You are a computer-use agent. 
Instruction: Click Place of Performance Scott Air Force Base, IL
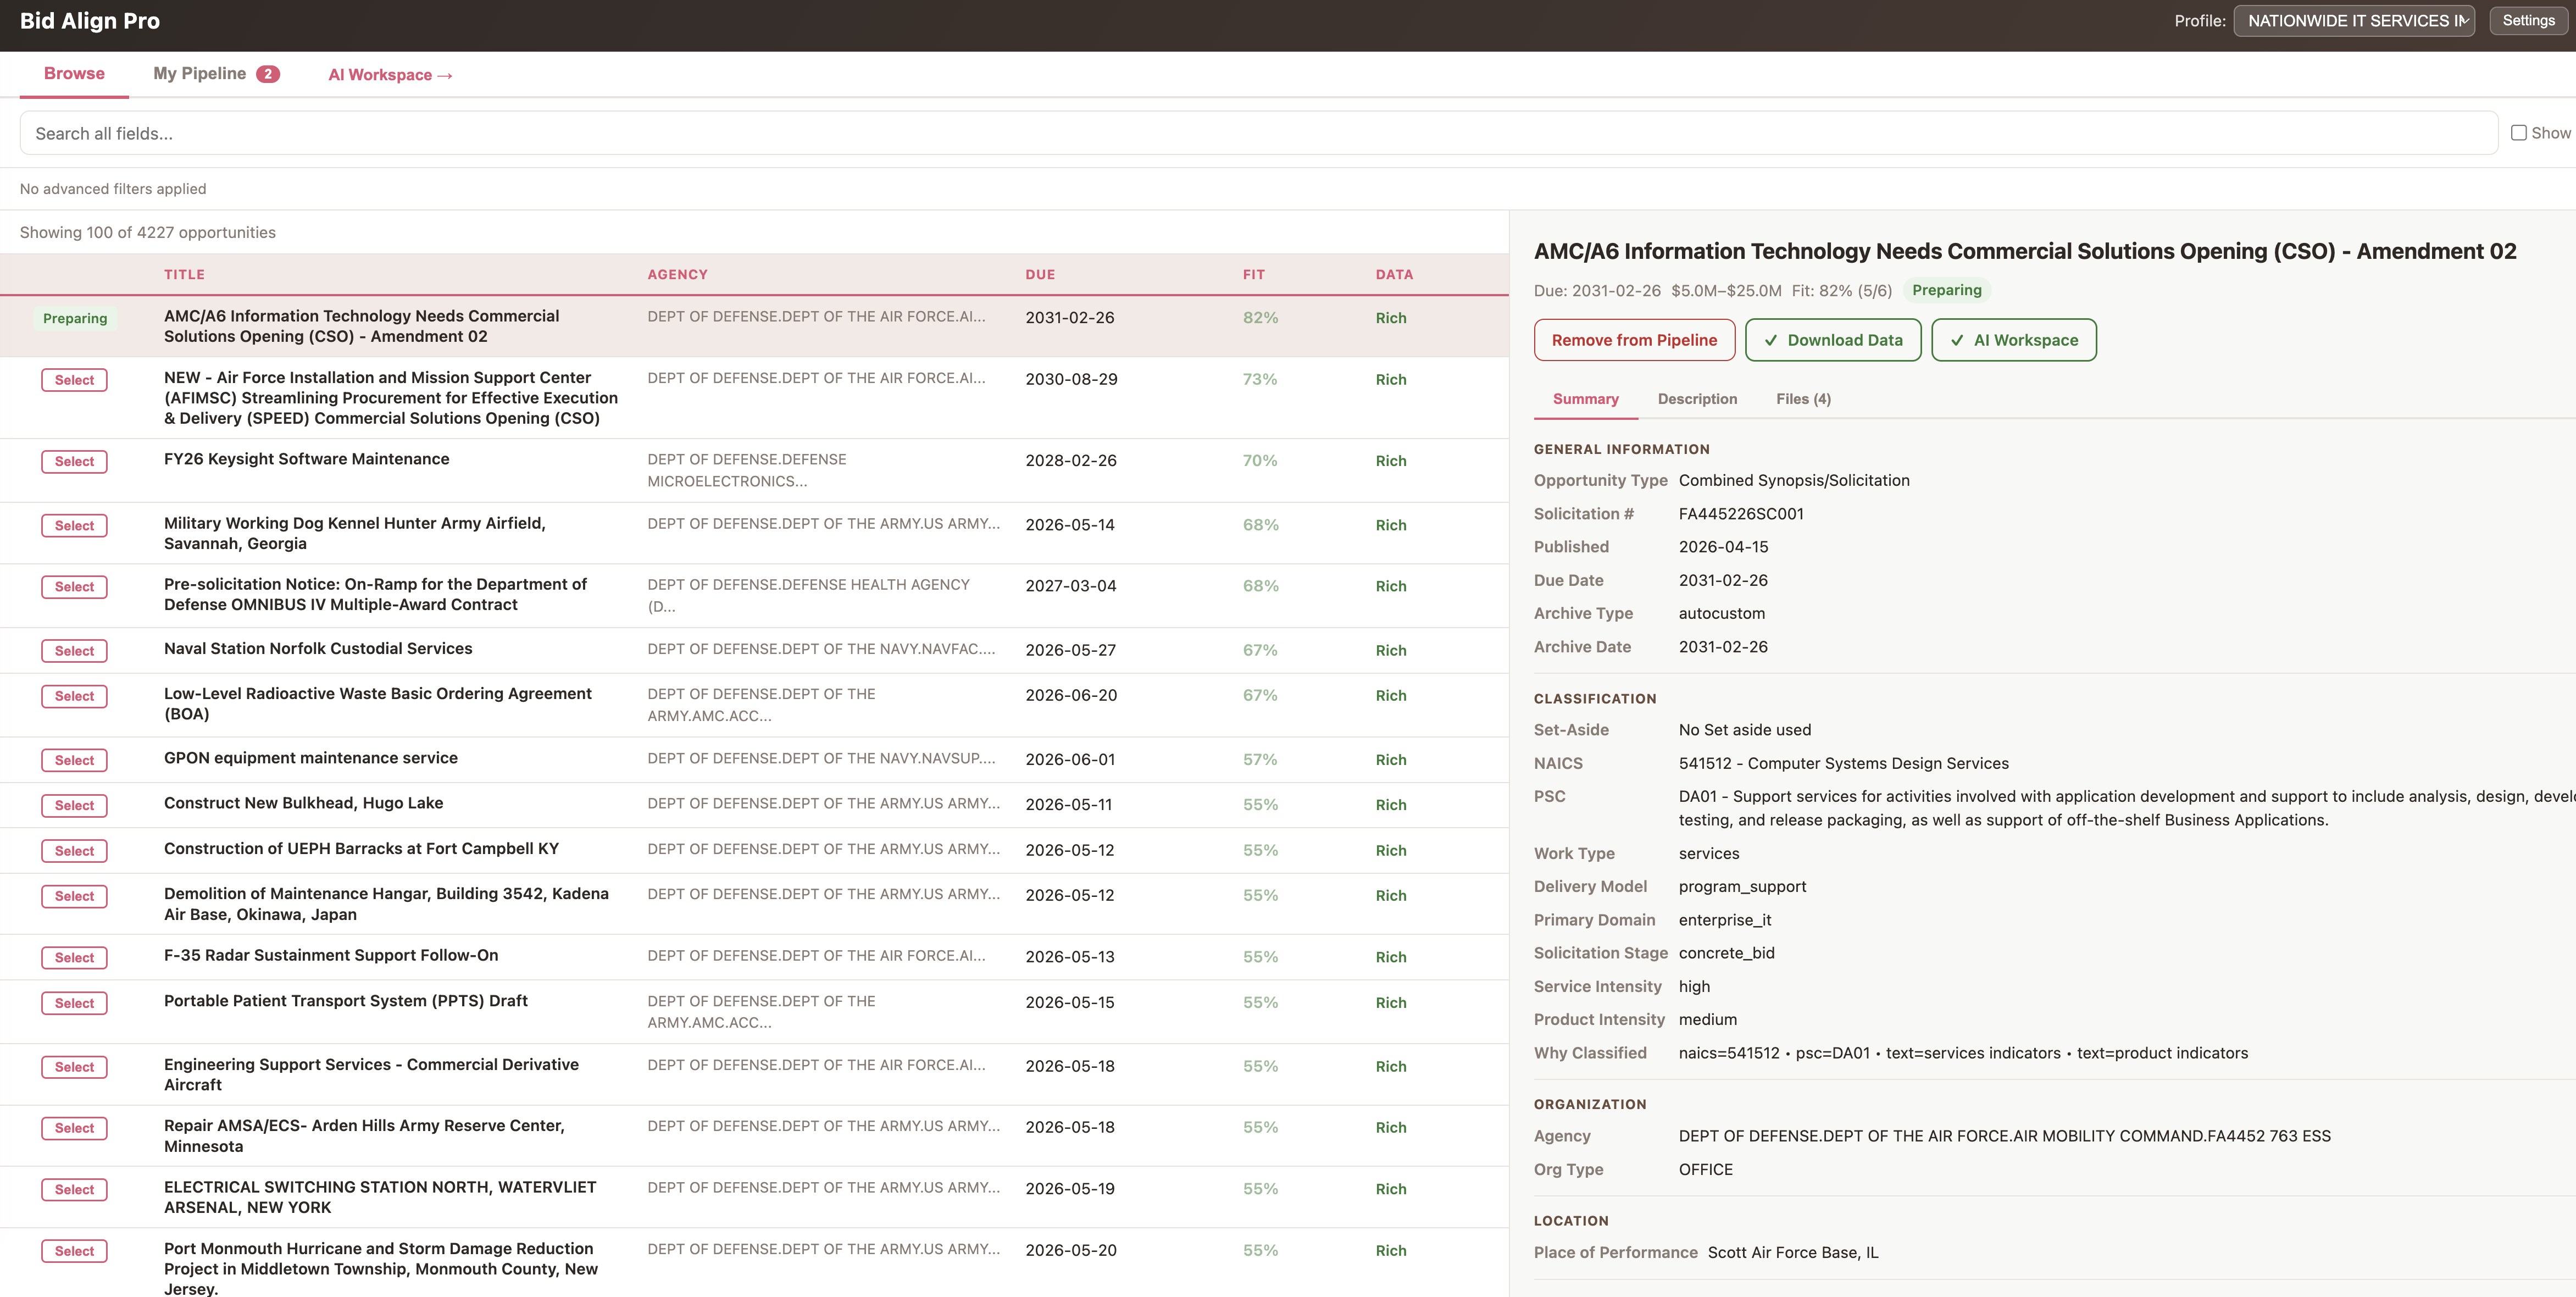pyautogui.click(x=1793, y=1252)
